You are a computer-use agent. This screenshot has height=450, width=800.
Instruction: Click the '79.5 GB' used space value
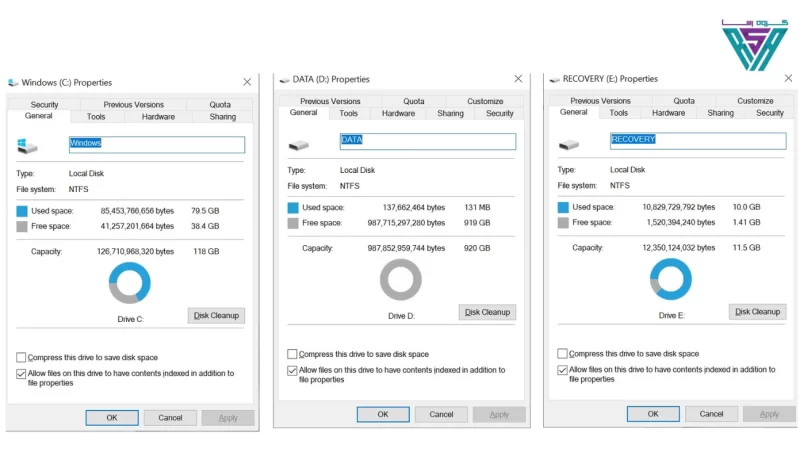[205, 211]
